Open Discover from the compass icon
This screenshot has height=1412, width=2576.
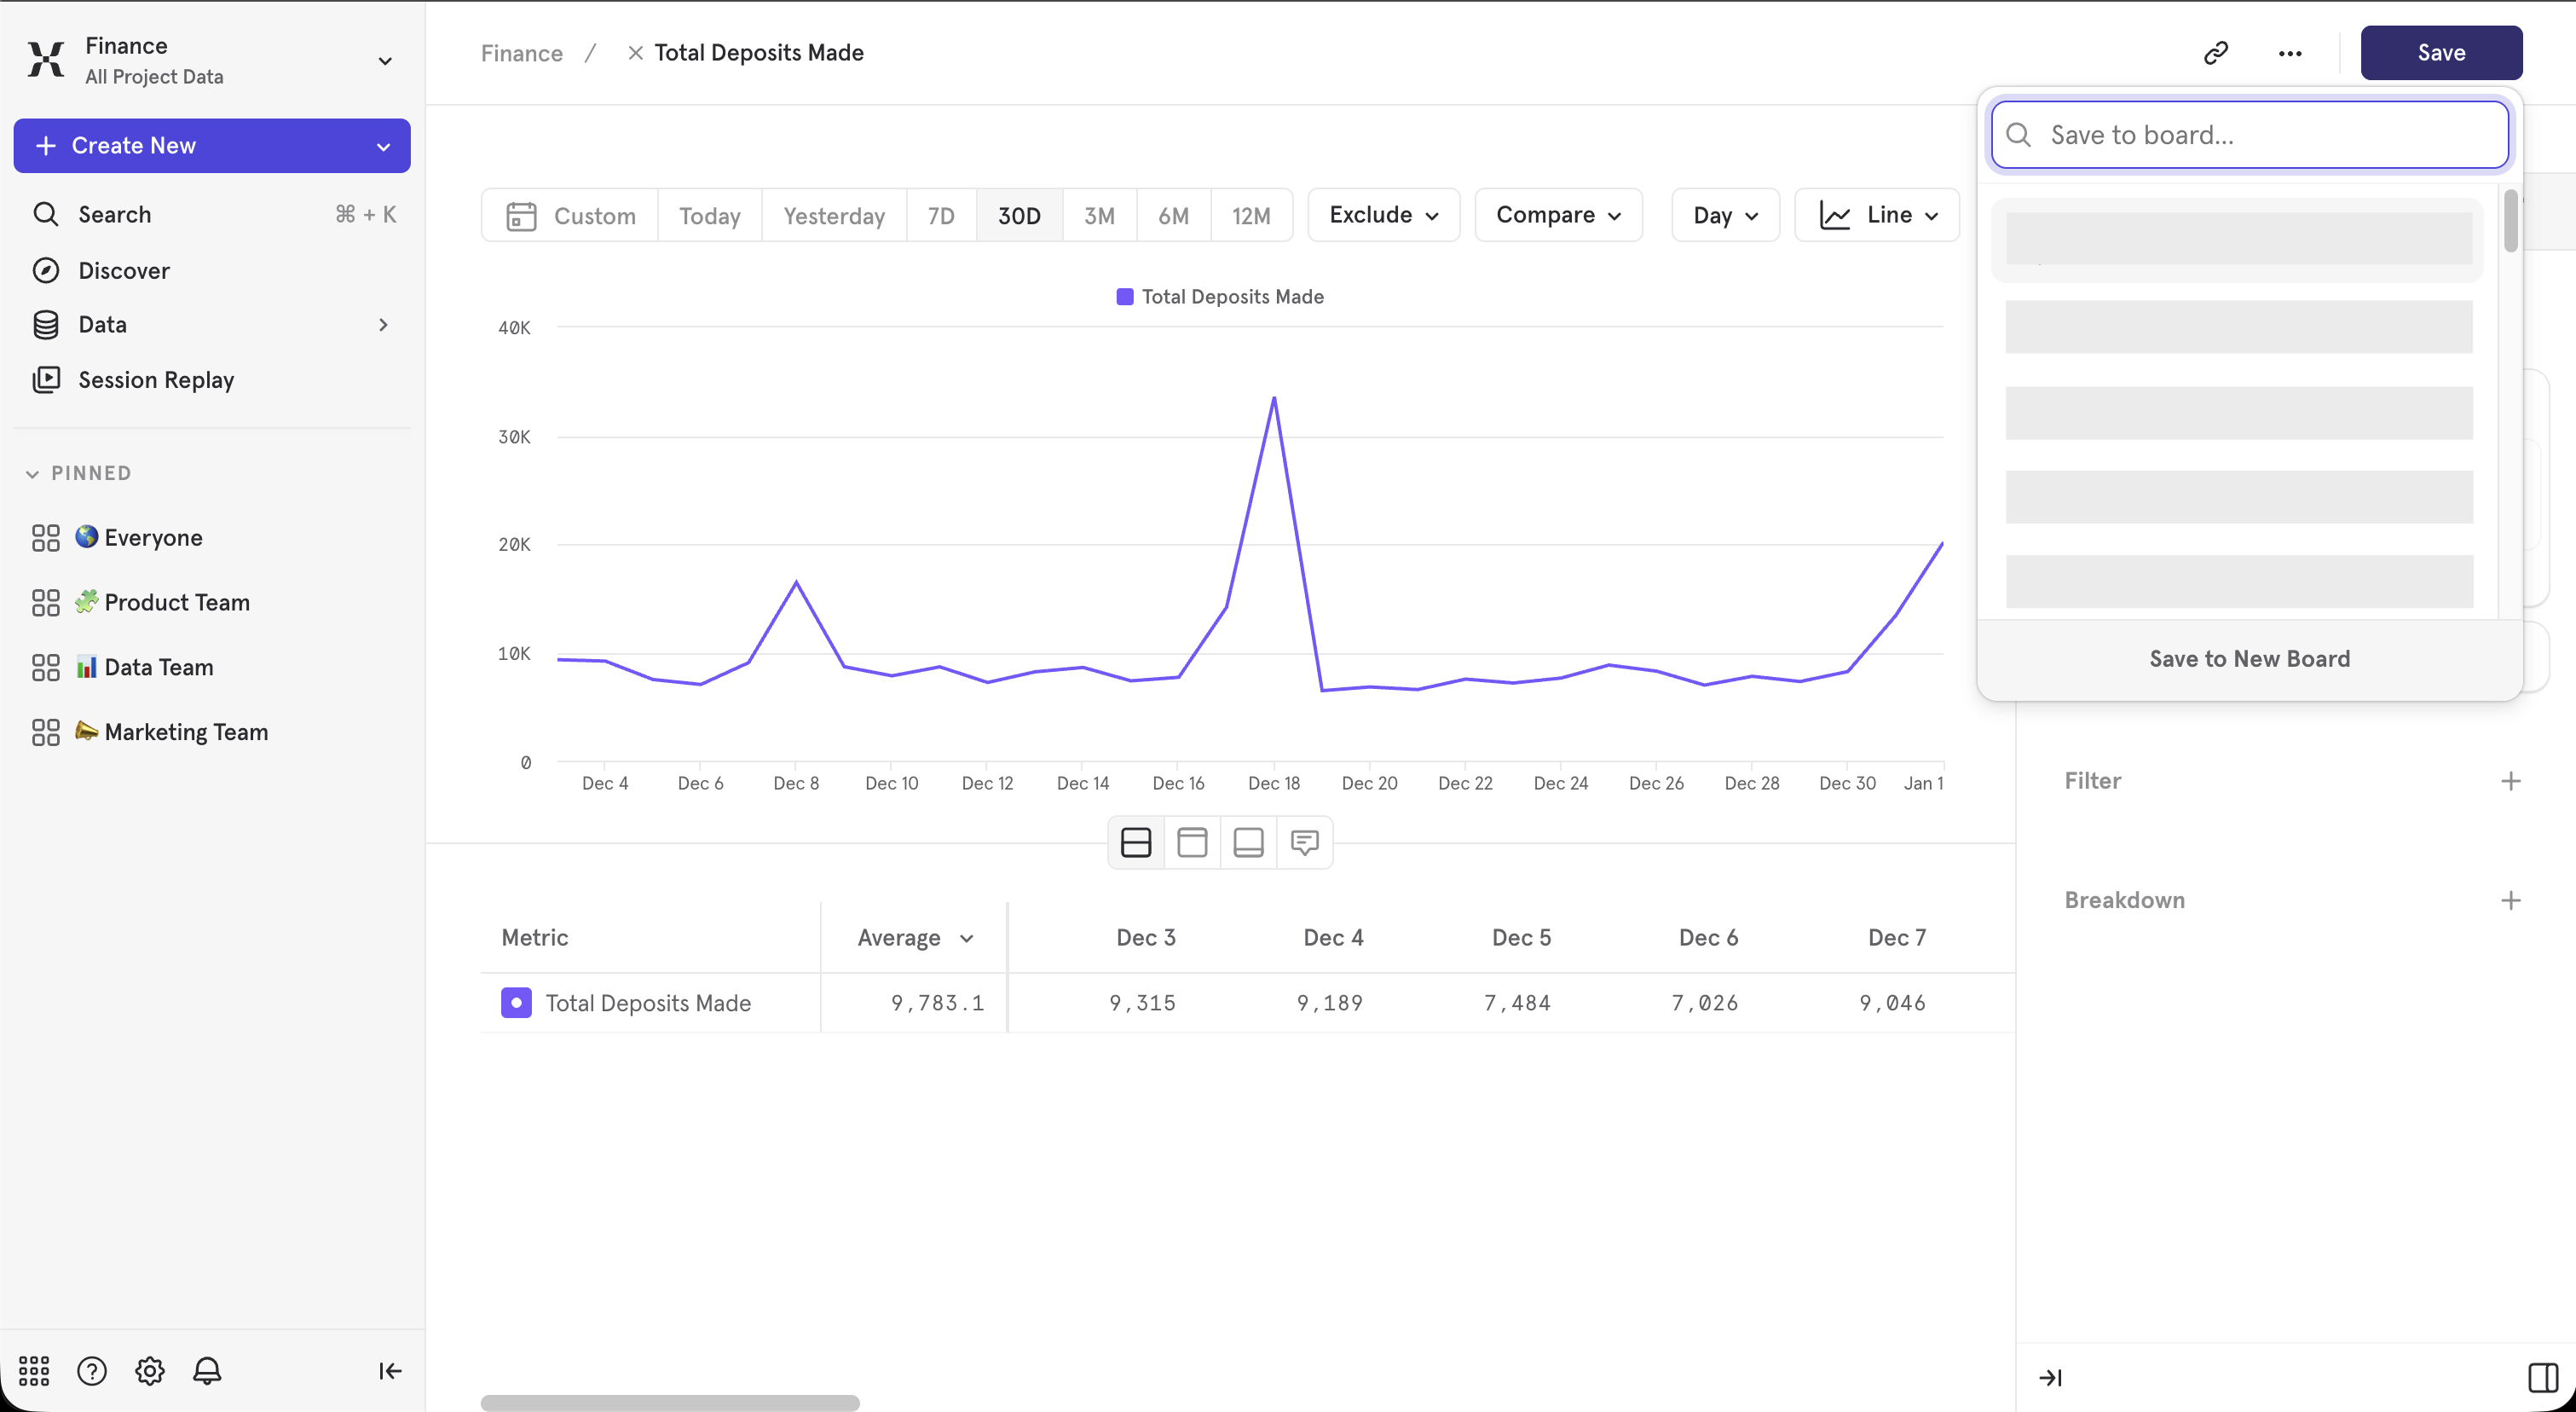(x=46, y=270)
